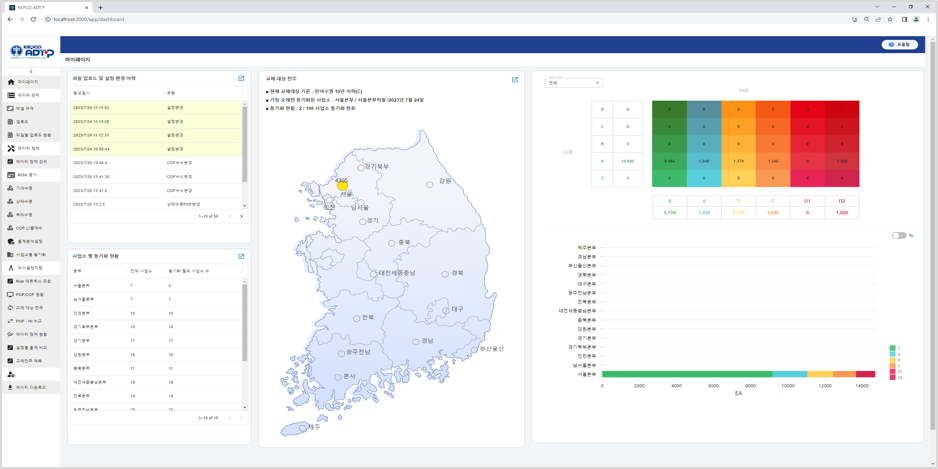The height and width of the screenshot is (469, 938).
Task: Toggle S series in chart legend
Action: pos(895,349)
